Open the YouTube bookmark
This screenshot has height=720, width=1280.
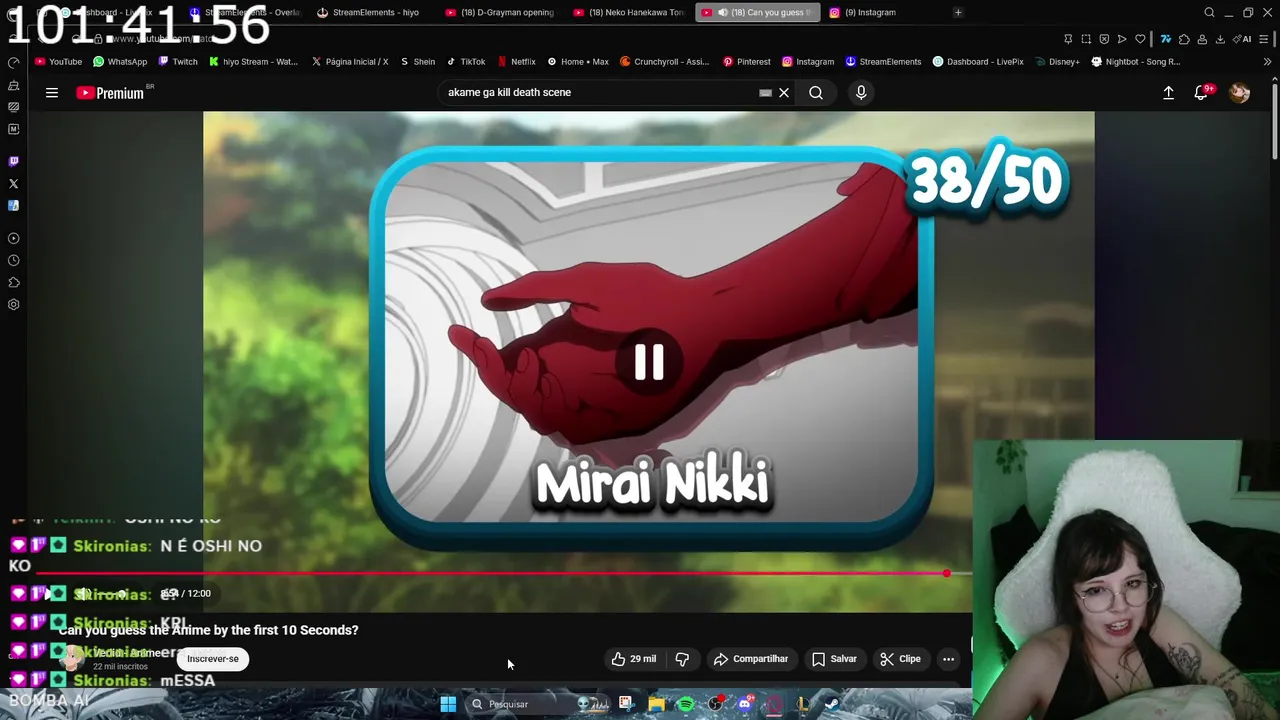point(58,61)
